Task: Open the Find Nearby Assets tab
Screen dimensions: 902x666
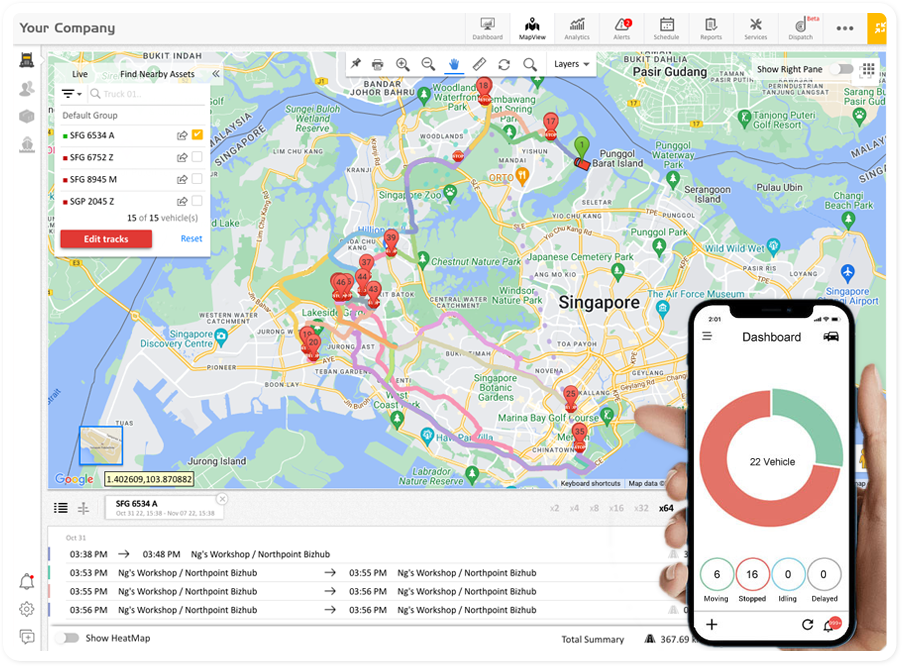Action: pyautogui.click(x=157, y=74)
